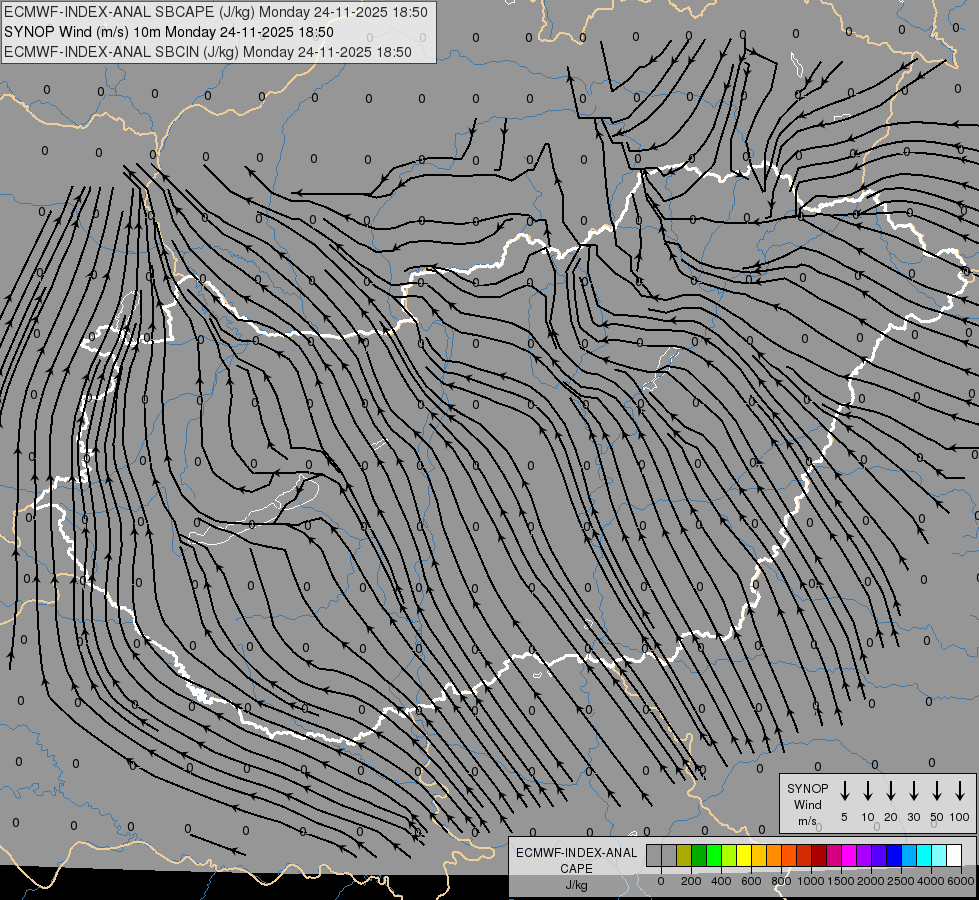Click the 100 value in wind legend

coord(960,817)
